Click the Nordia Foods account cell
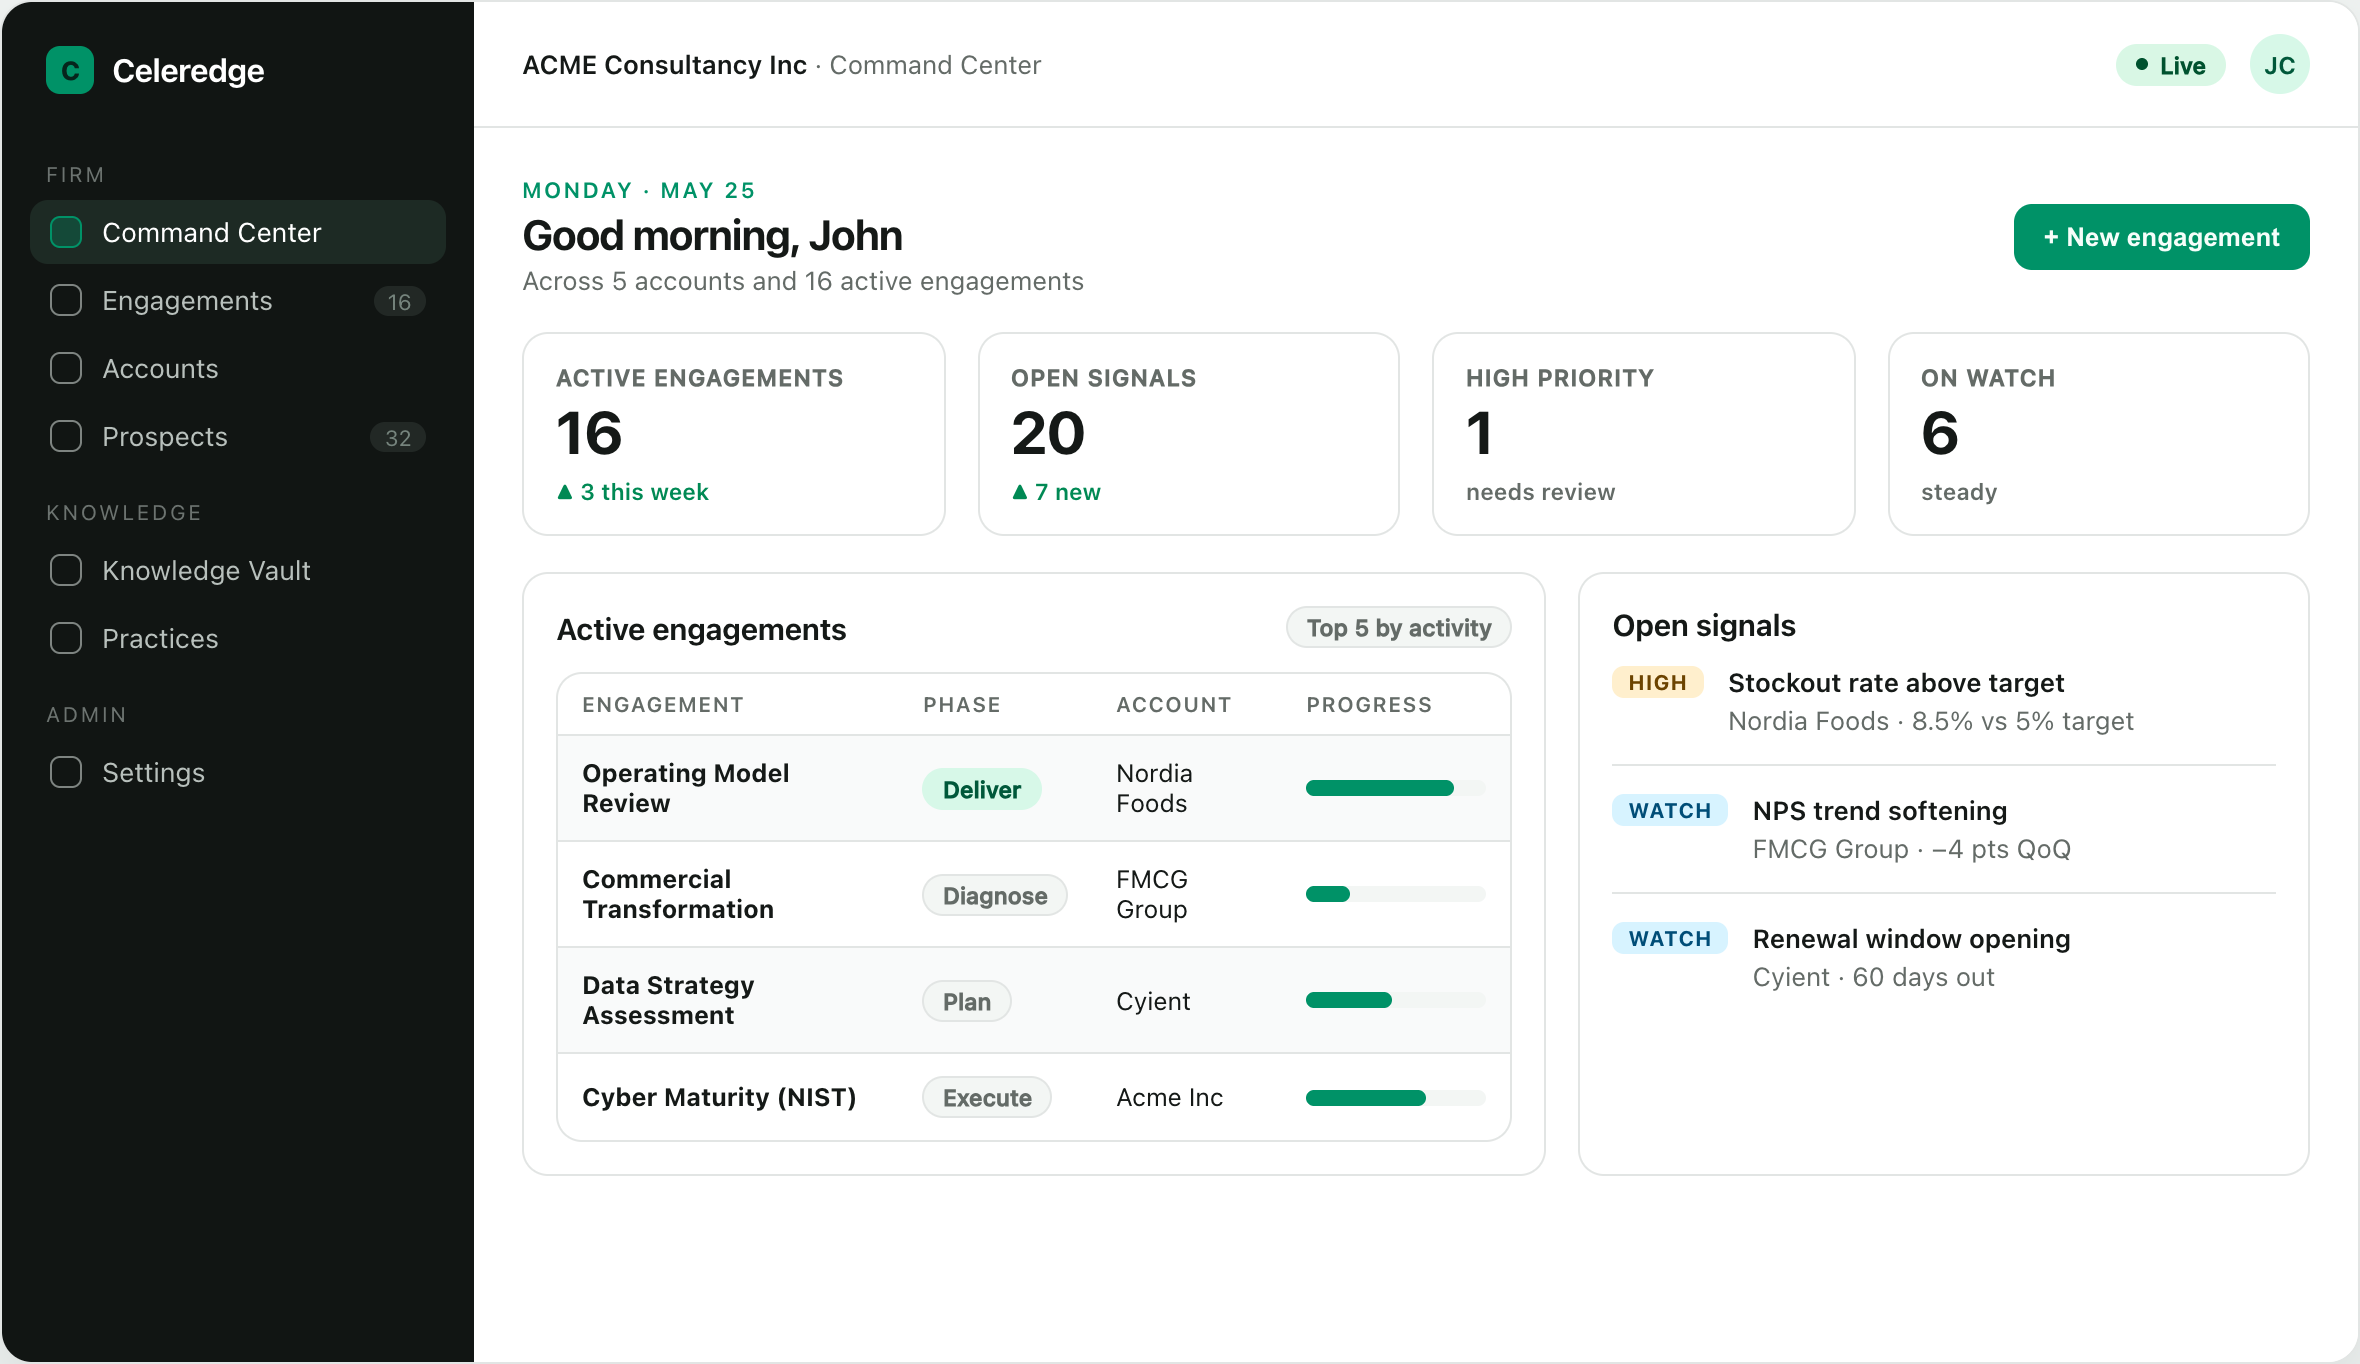Viewport: 2360px width, 1364px height. coord(1154,788)
